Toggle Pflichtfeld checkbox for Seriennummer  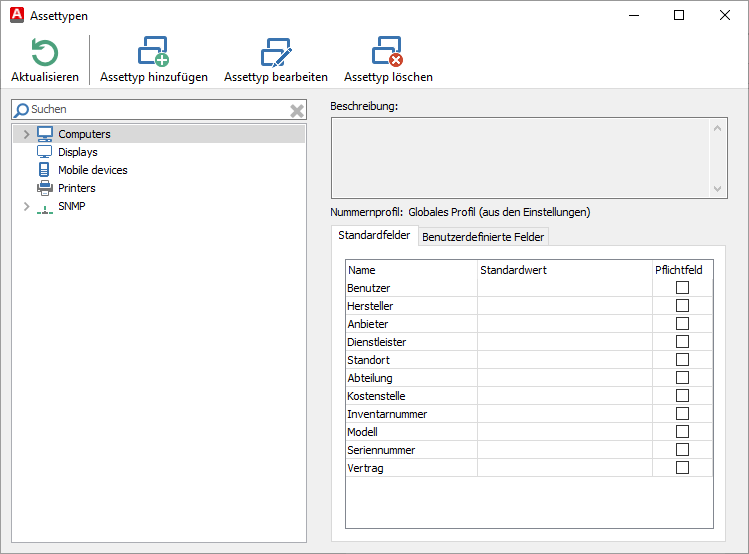(682, 450)
